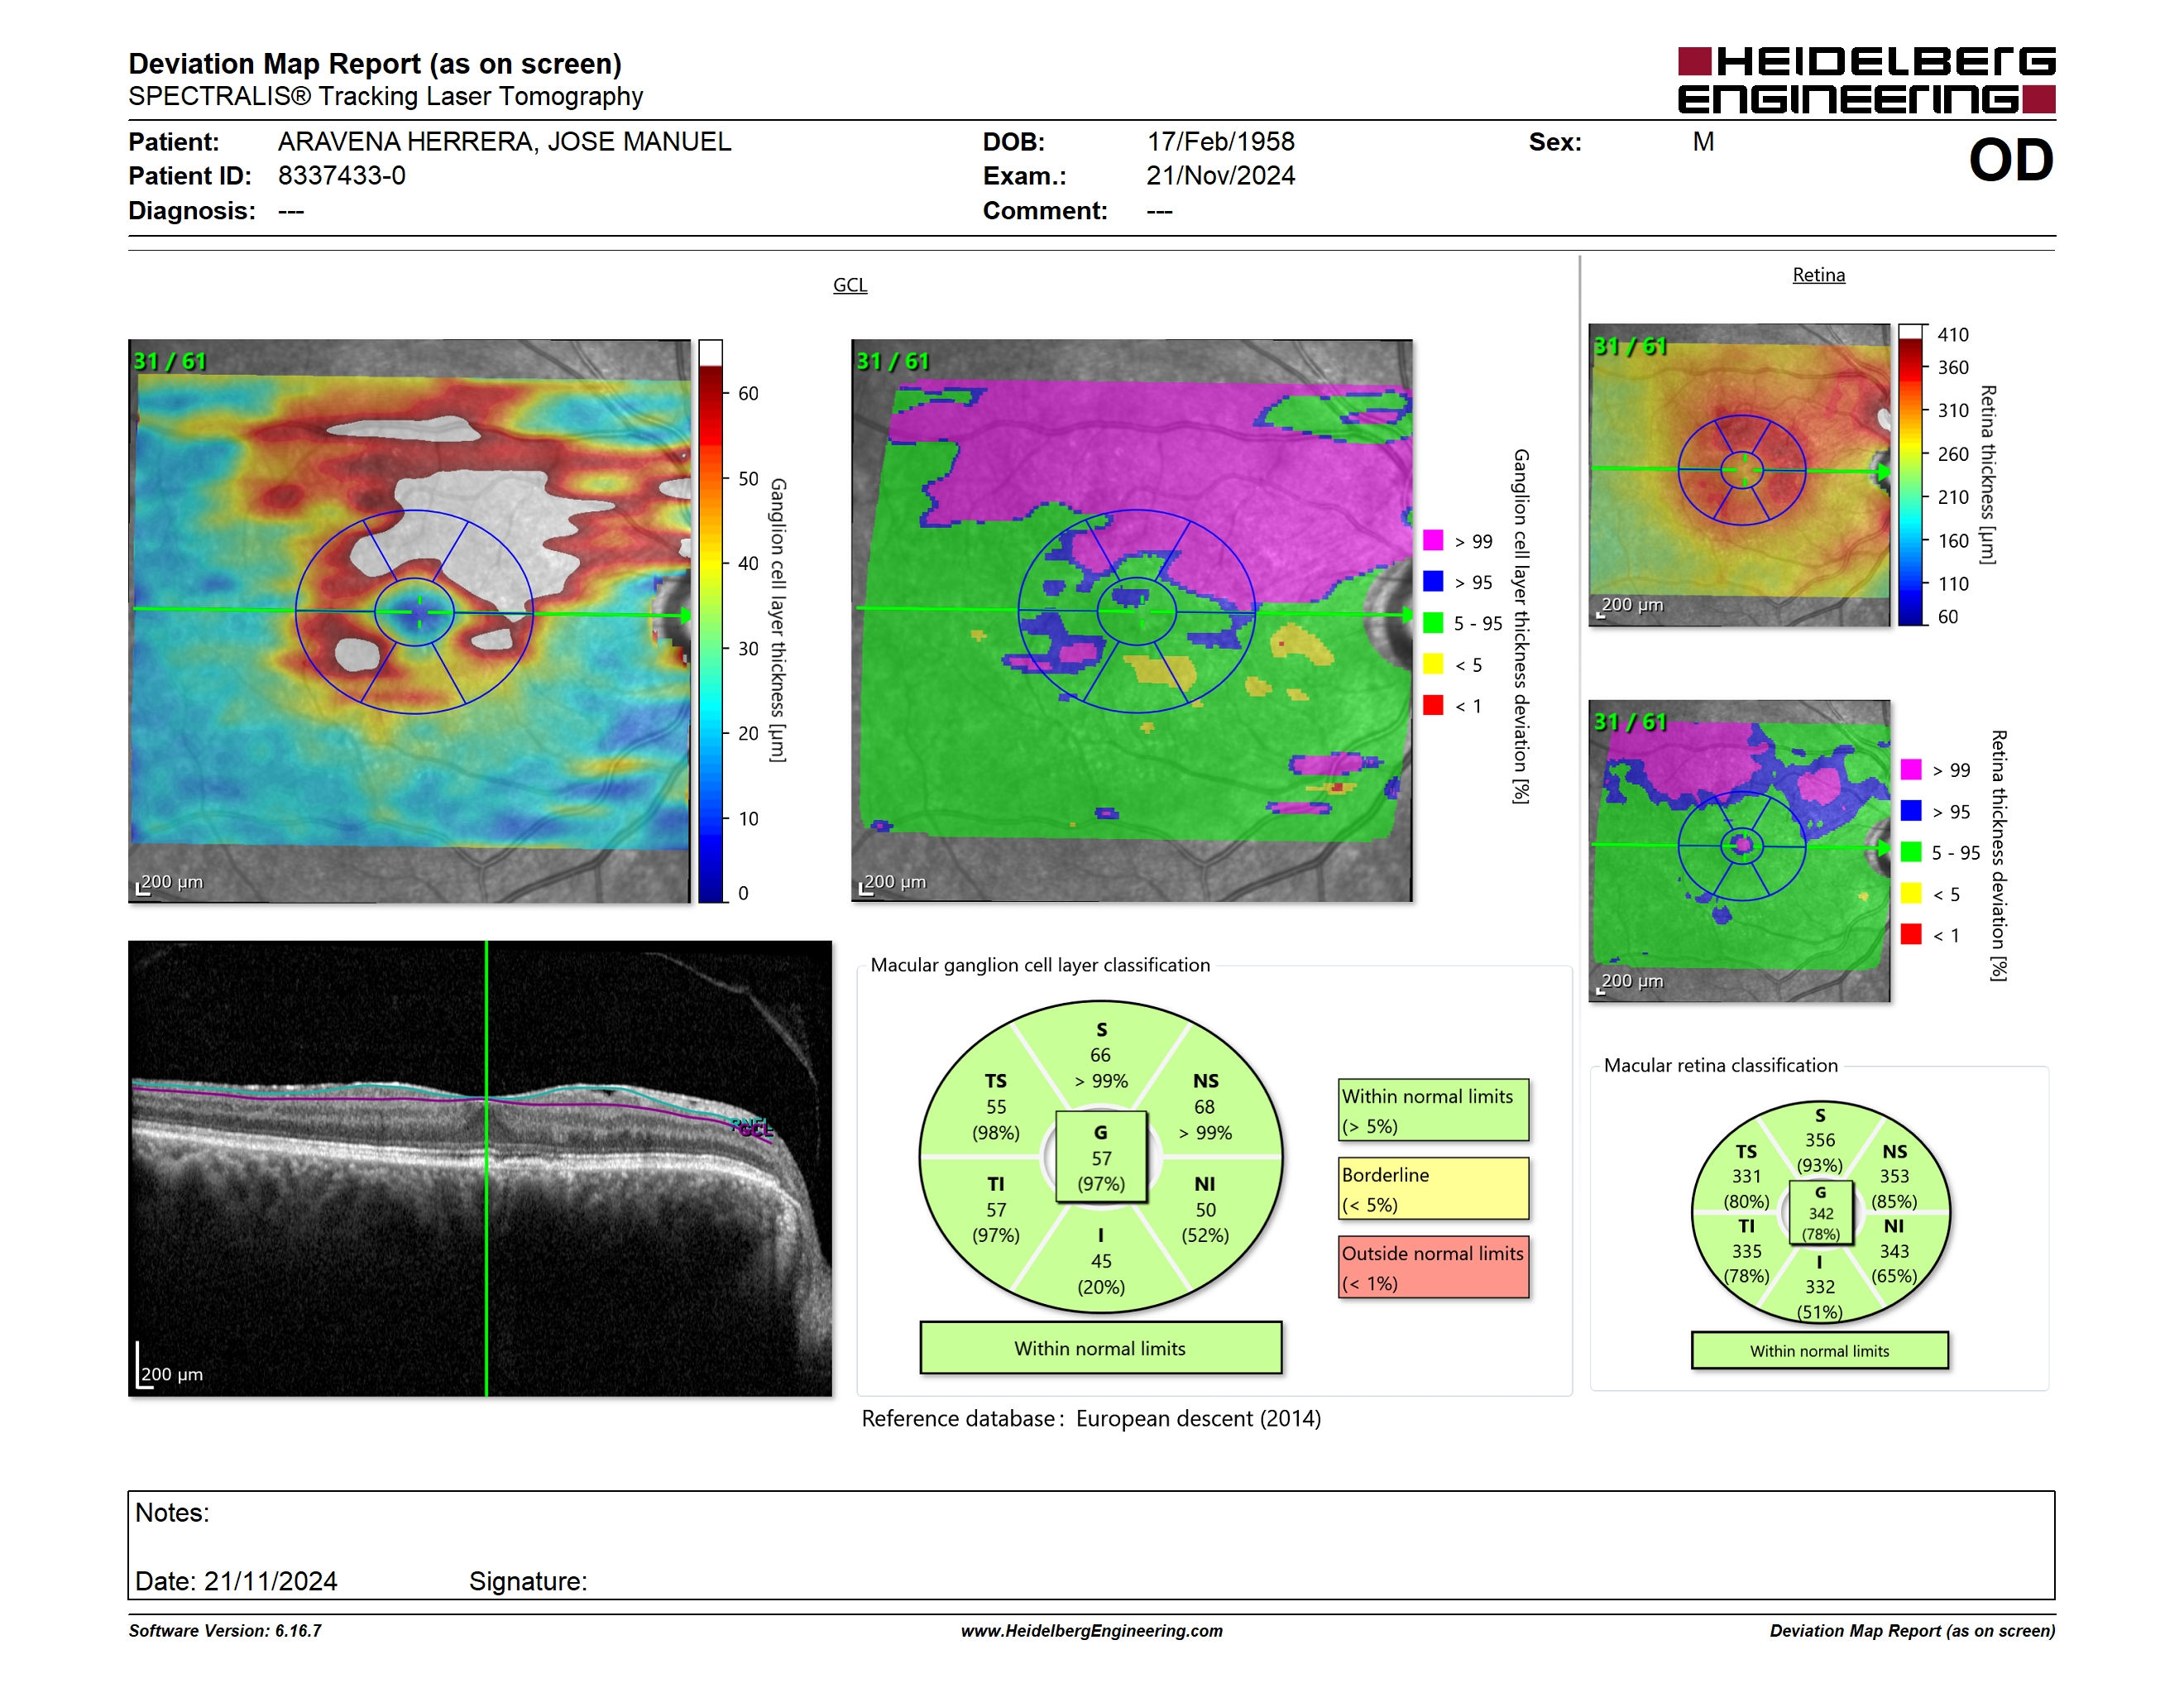Select retina global G box with value 342
The width and height of the screenshot is (2184, 1688).
(1820, 1213)
